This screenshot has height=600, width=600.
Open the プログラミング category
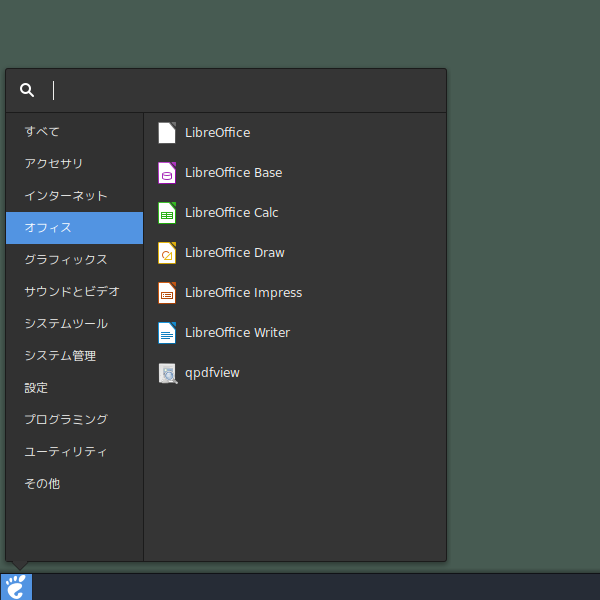[x=75, y=420]
